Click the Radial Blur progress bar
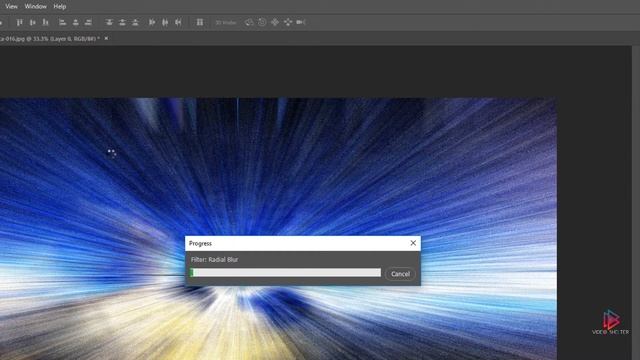The height and width of the screenshot is (360, 640). pos(285,273)
